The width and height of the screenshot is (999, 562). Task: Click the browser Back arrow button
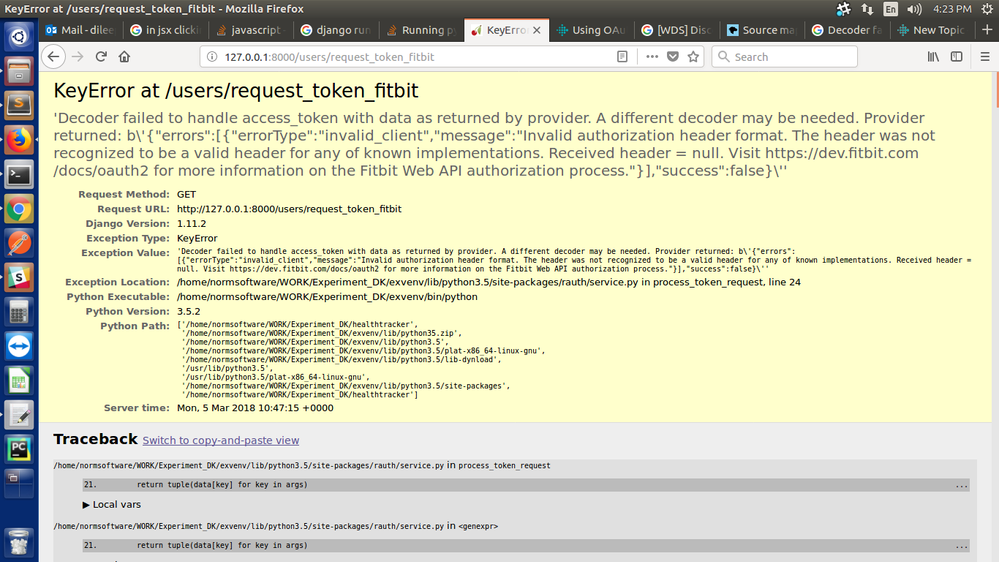(54, 57)
